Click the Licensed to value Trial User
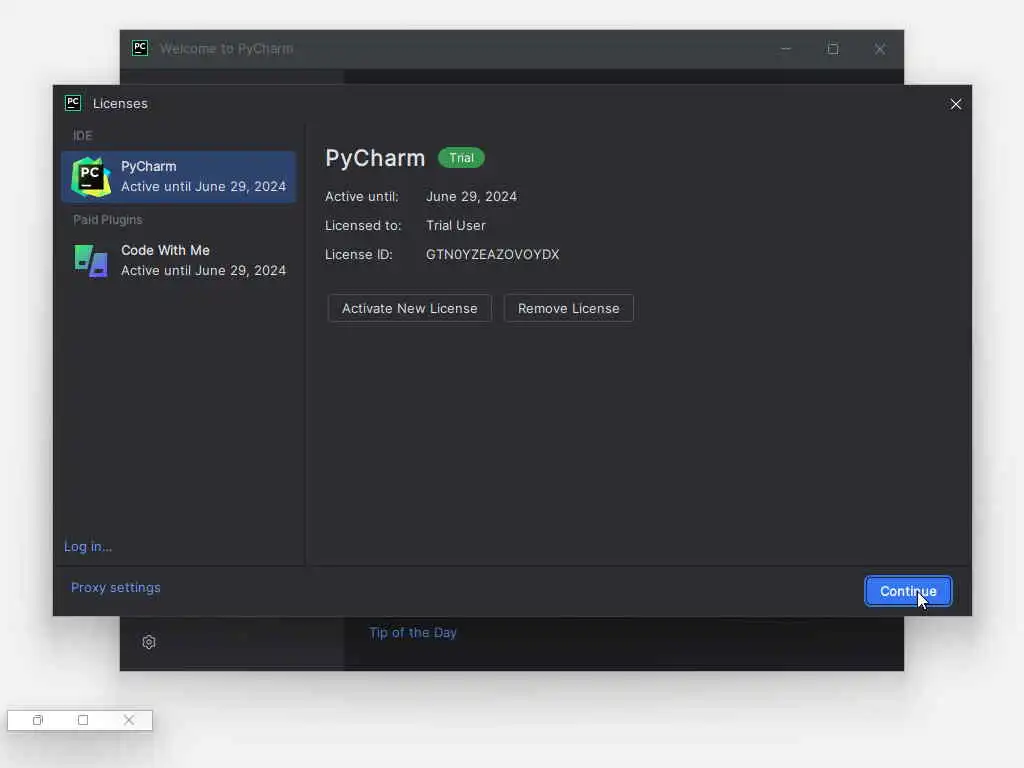This screenshot has width=1024, height=768. click(456, 225)
